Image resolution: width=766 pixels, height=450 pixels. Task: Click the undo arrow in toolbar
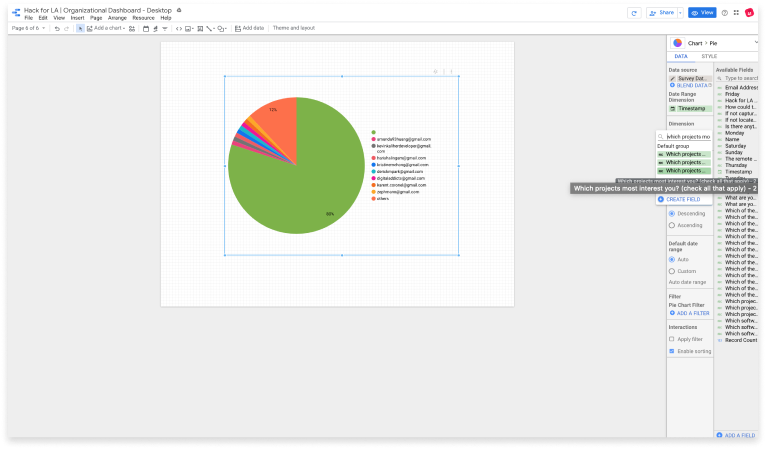coord(57,28)
